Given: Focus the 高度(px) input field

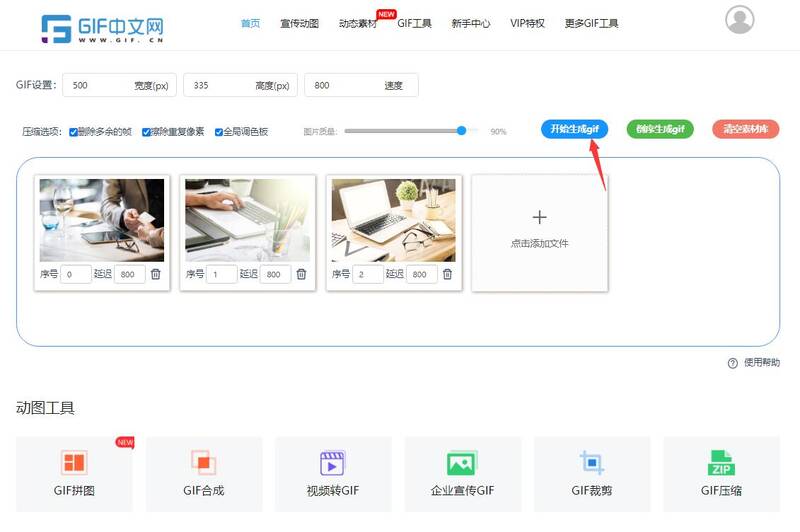Looking at the screenshot, I should coord(240,85).
